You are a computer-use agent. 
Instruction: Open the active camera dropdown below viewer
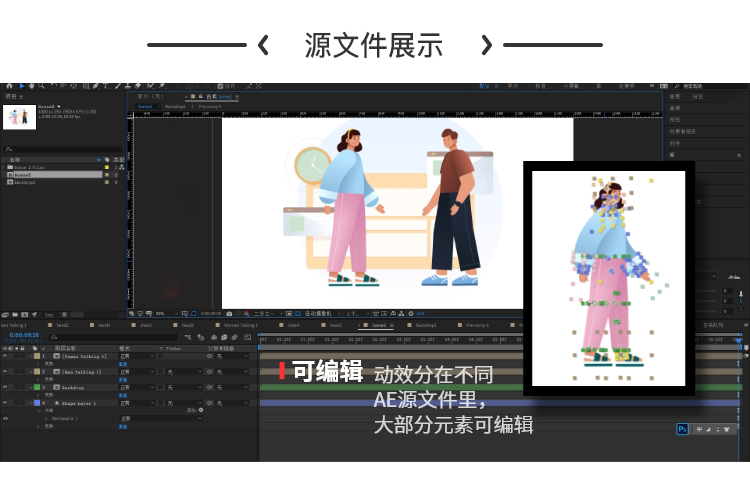(322, 314)
